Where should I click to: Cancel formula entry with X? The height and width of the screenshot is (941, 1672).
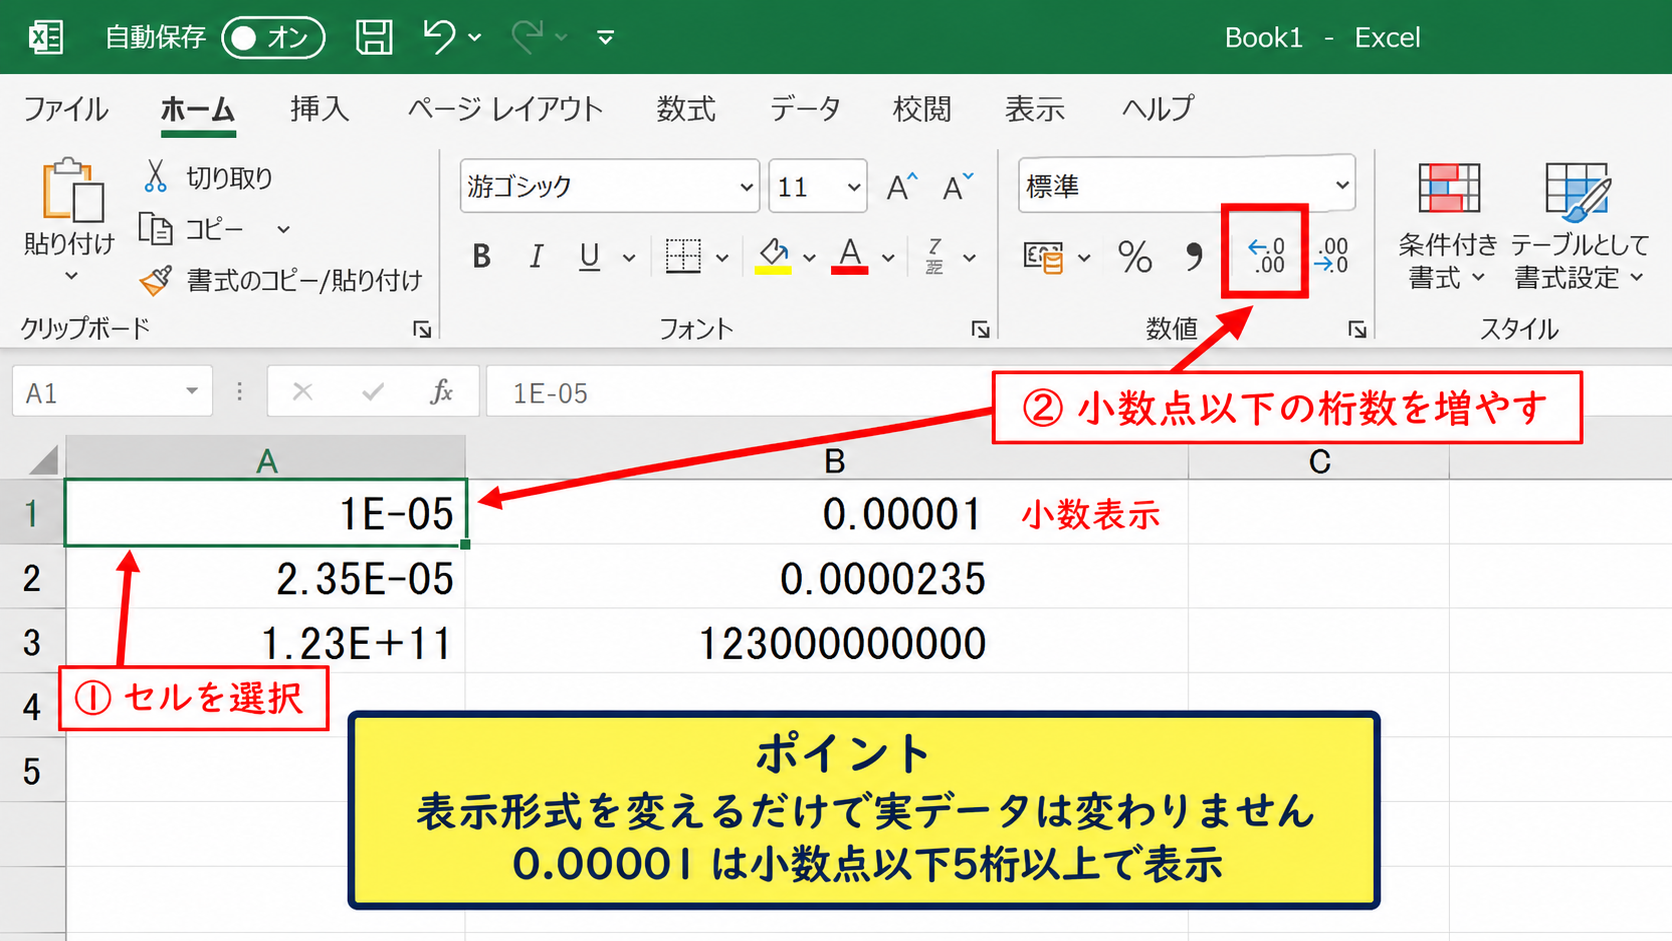302,392
